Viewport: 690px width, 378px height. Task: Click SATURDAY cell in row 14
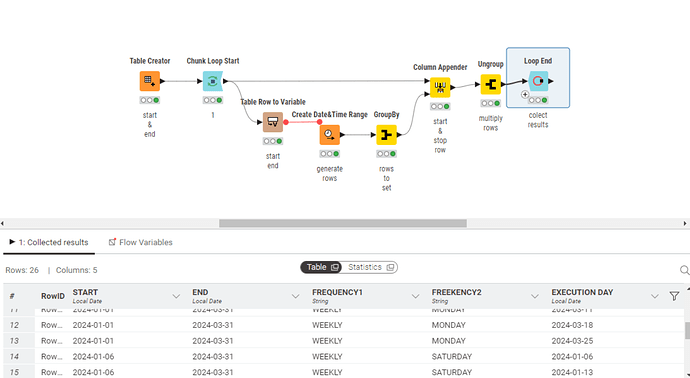pos(452,357)
